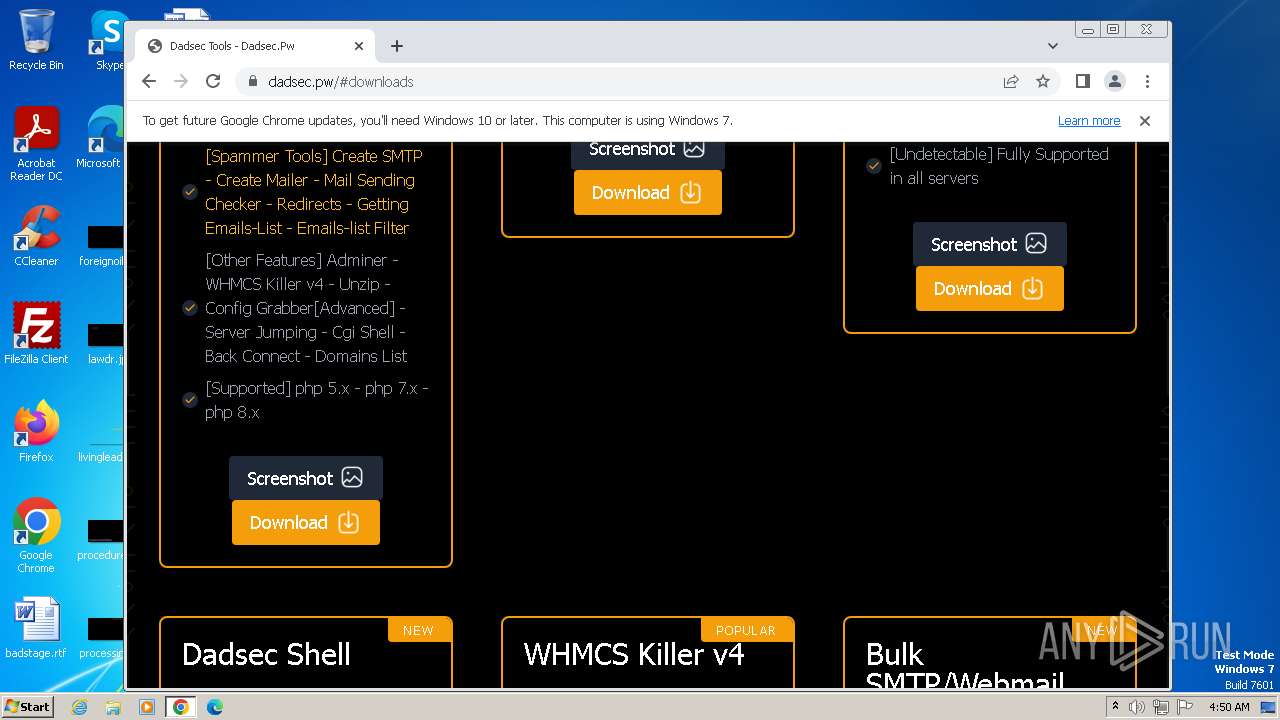
Task: Click the NEW badge on Dadsec Shell
Action: [x=418, y=630]
